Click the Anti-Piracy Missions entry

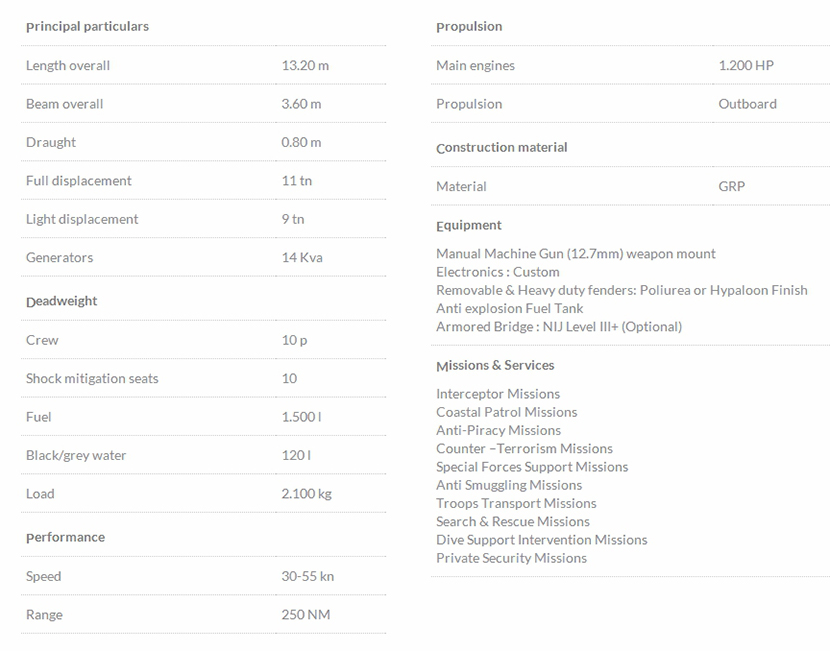click(x=498, y=430)
